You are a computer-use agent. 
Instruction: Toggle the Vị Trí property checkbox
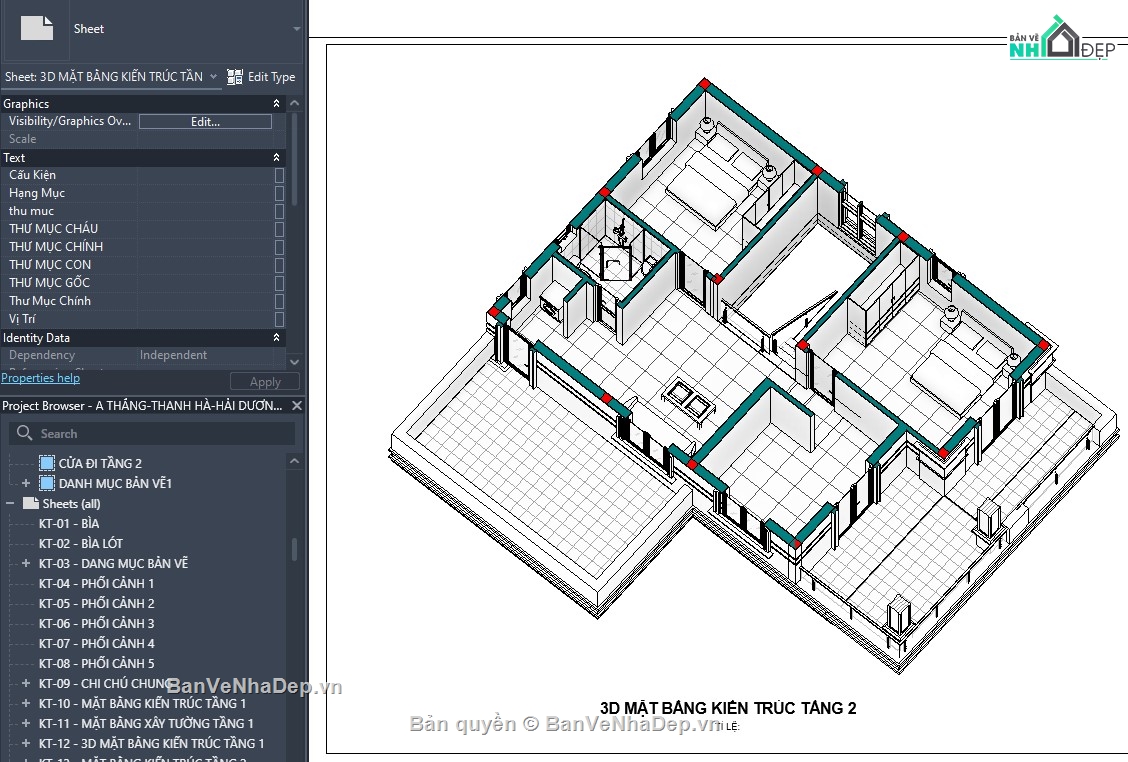click(279, 319)
